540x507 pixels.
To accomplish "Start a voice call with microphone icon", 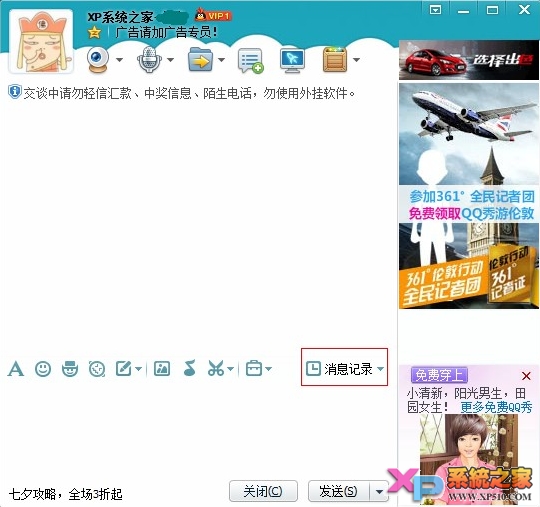I will pyautogui.click(x=149, y=59).
